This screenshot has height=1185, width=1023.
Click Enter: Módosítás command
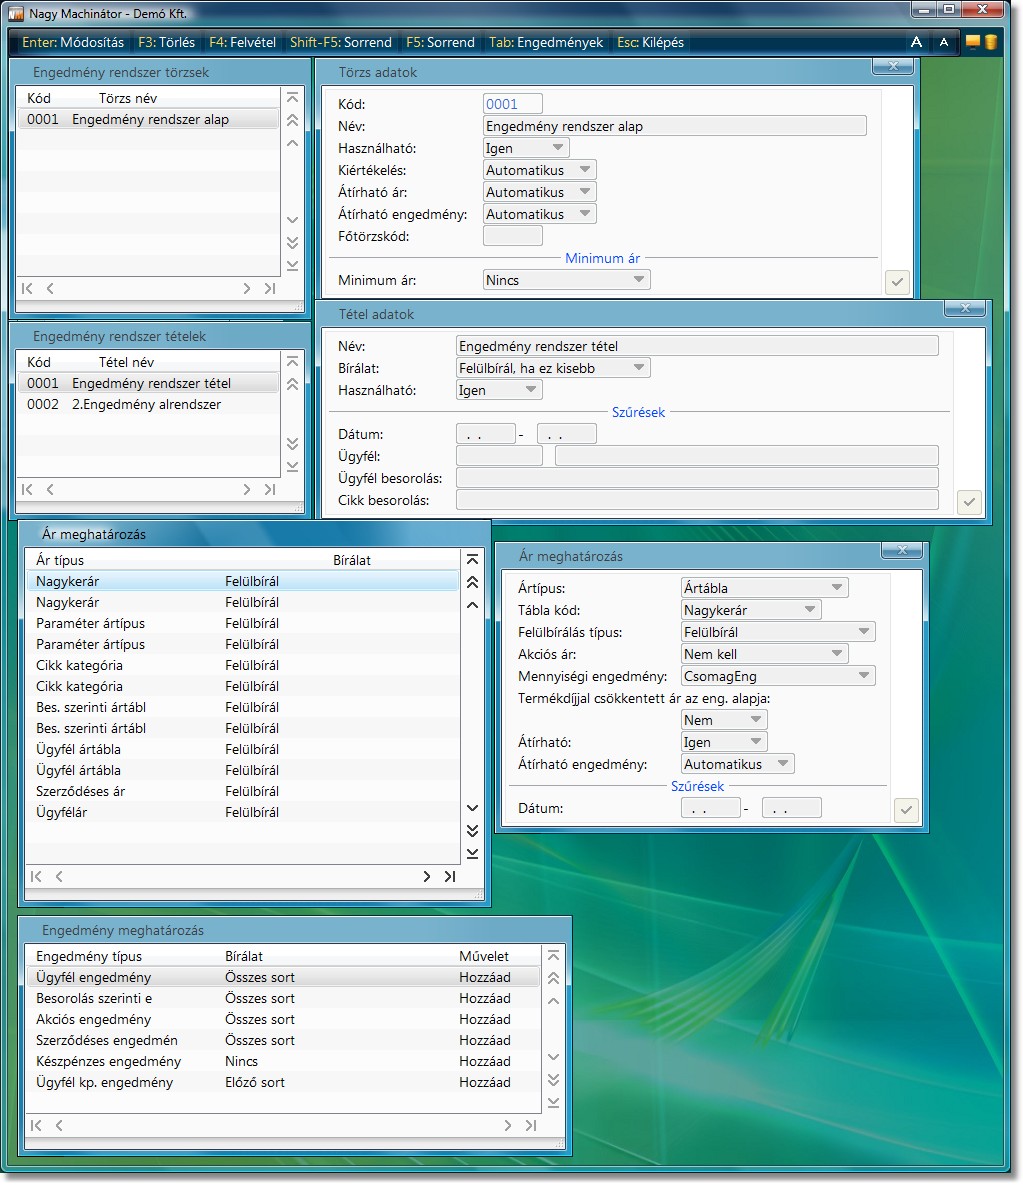click(x=73, y=43)
